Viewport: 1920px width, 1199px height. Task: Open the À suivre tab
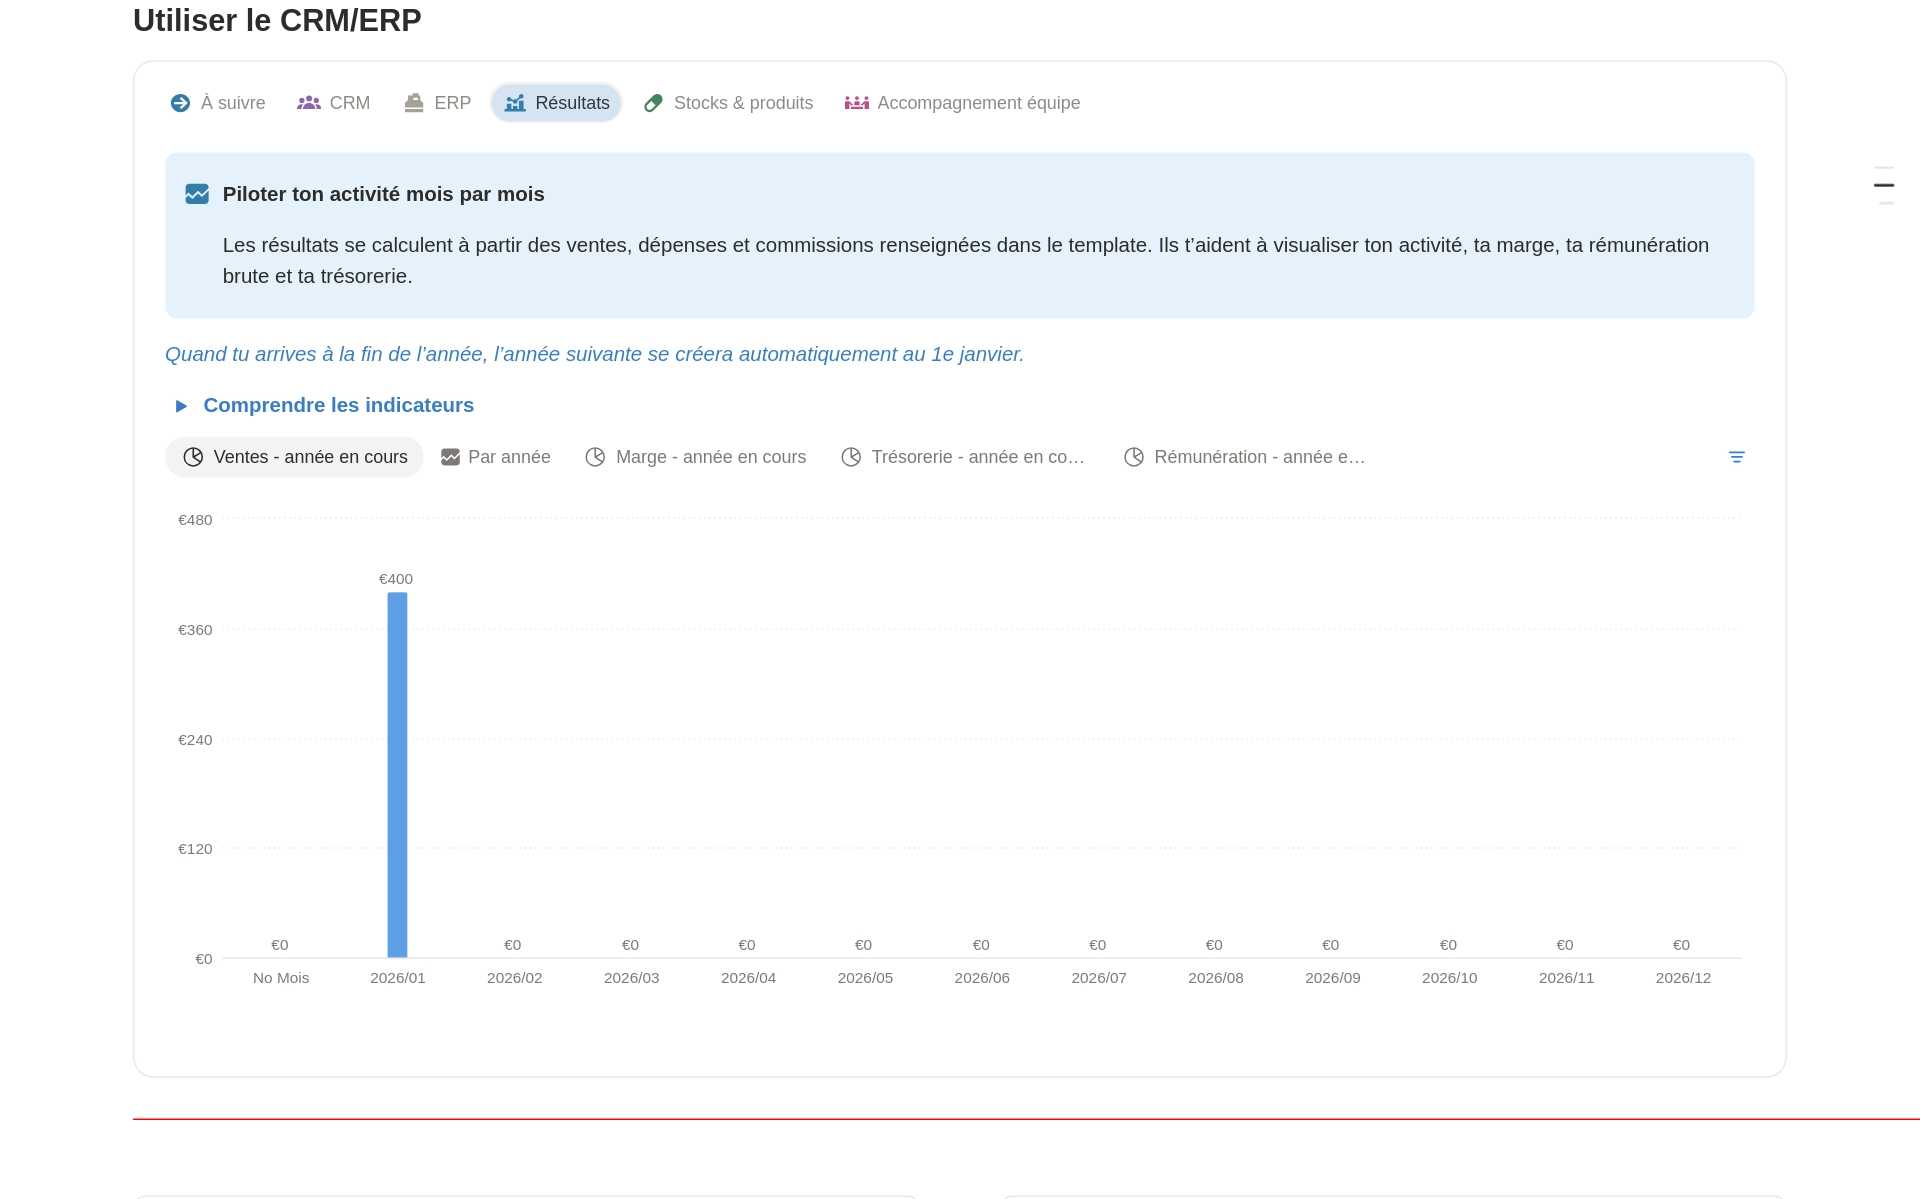pos(218,103)
